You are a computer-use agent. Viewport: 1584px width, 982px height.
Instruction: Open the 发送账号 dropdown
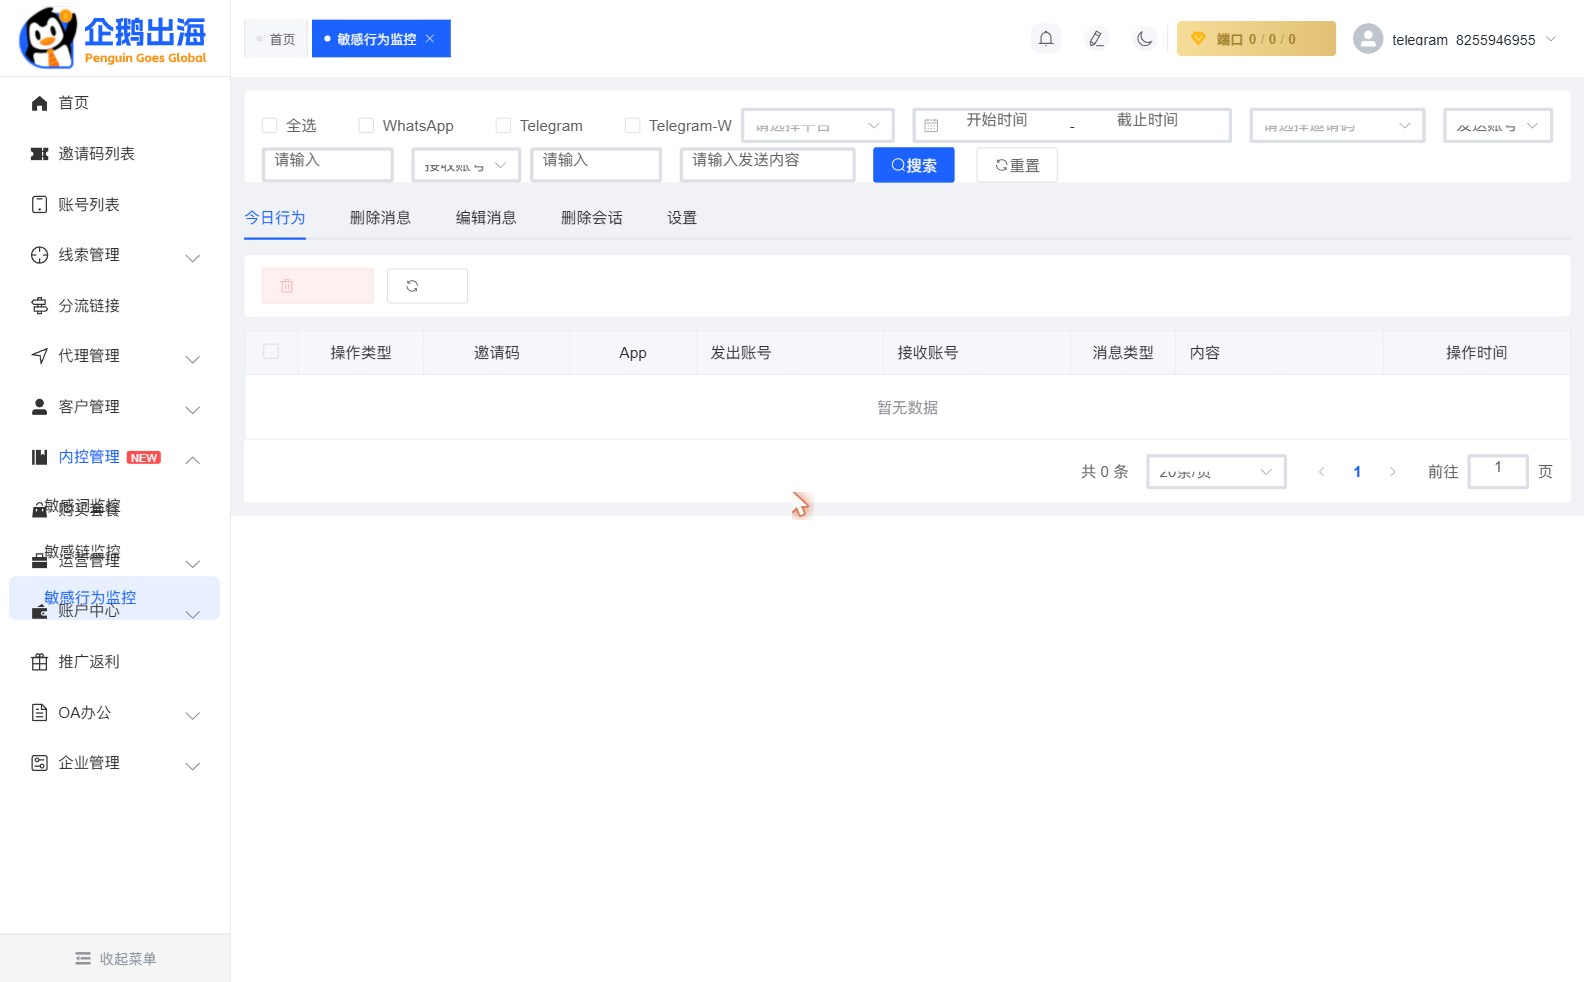tap(1498, 125)
